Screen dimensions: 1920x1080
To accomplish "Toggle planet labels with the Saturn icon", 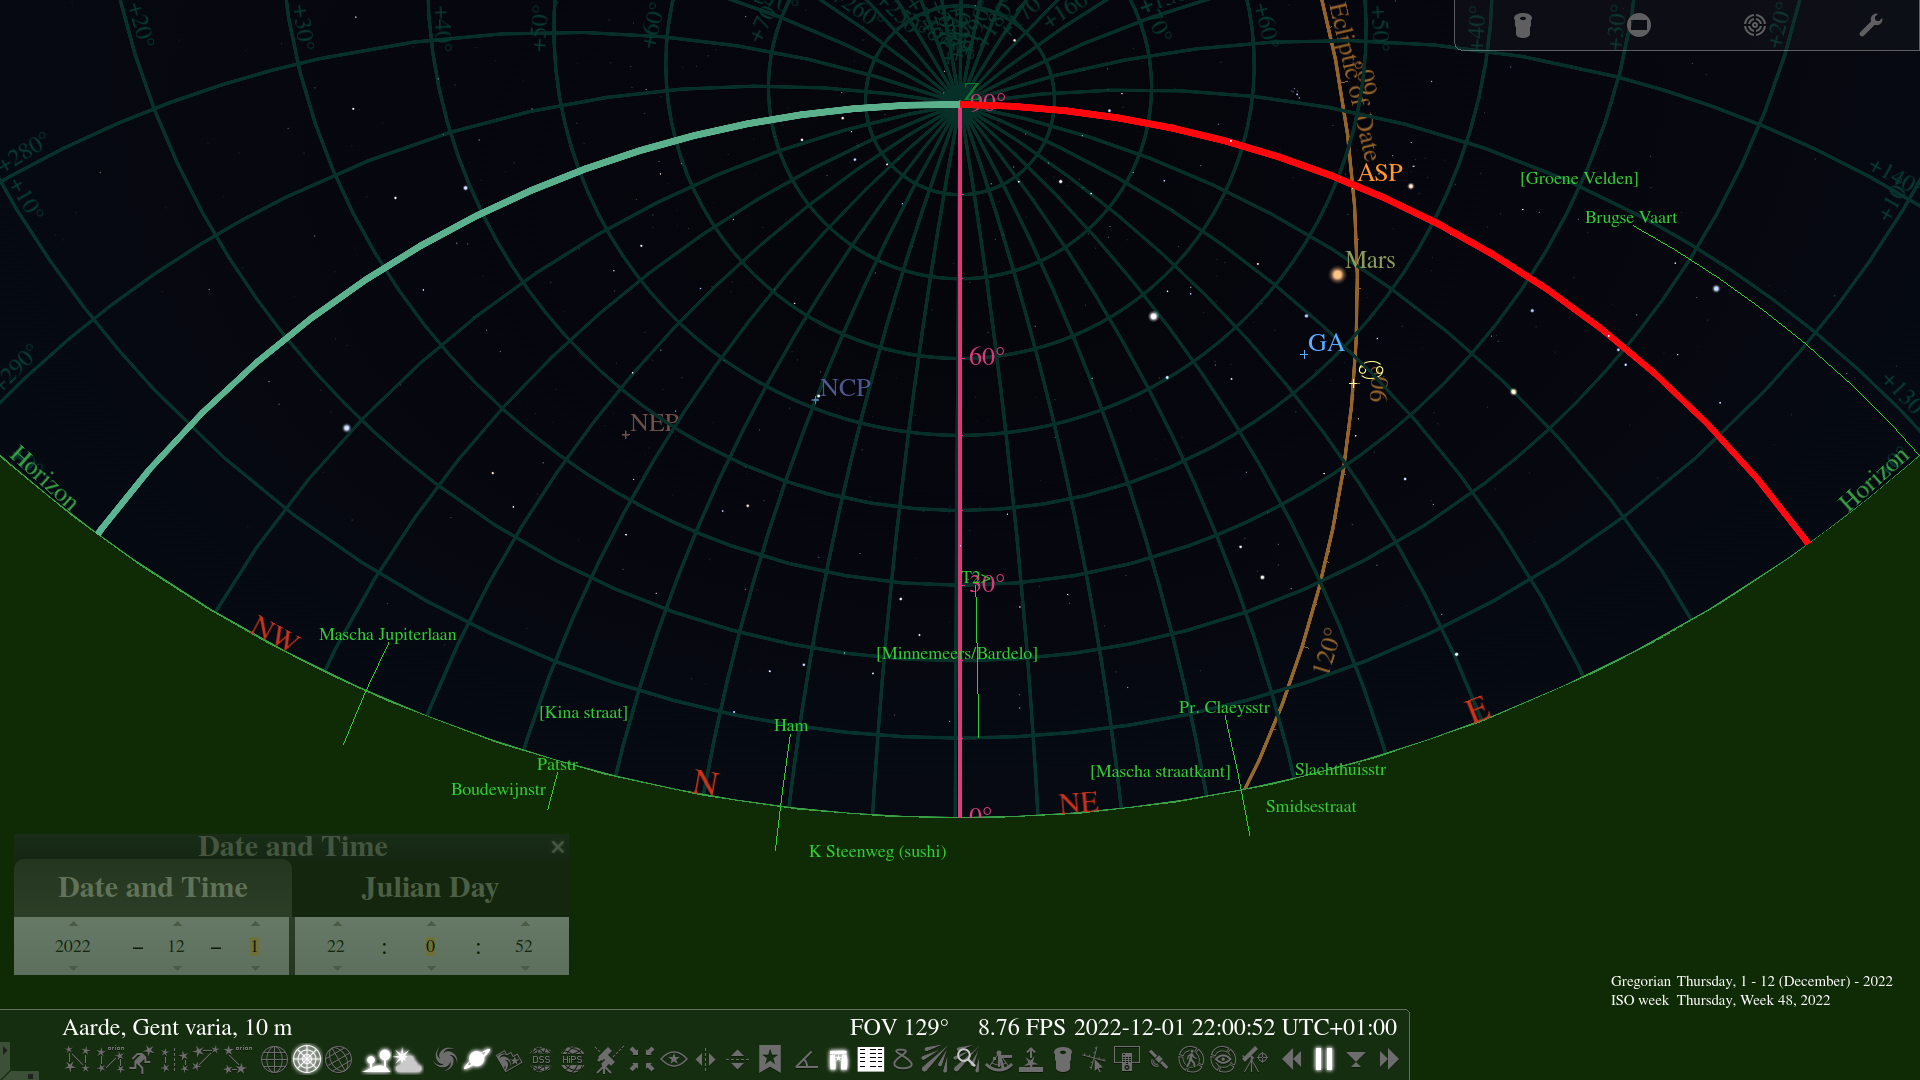I will [x=477, y=1058].
